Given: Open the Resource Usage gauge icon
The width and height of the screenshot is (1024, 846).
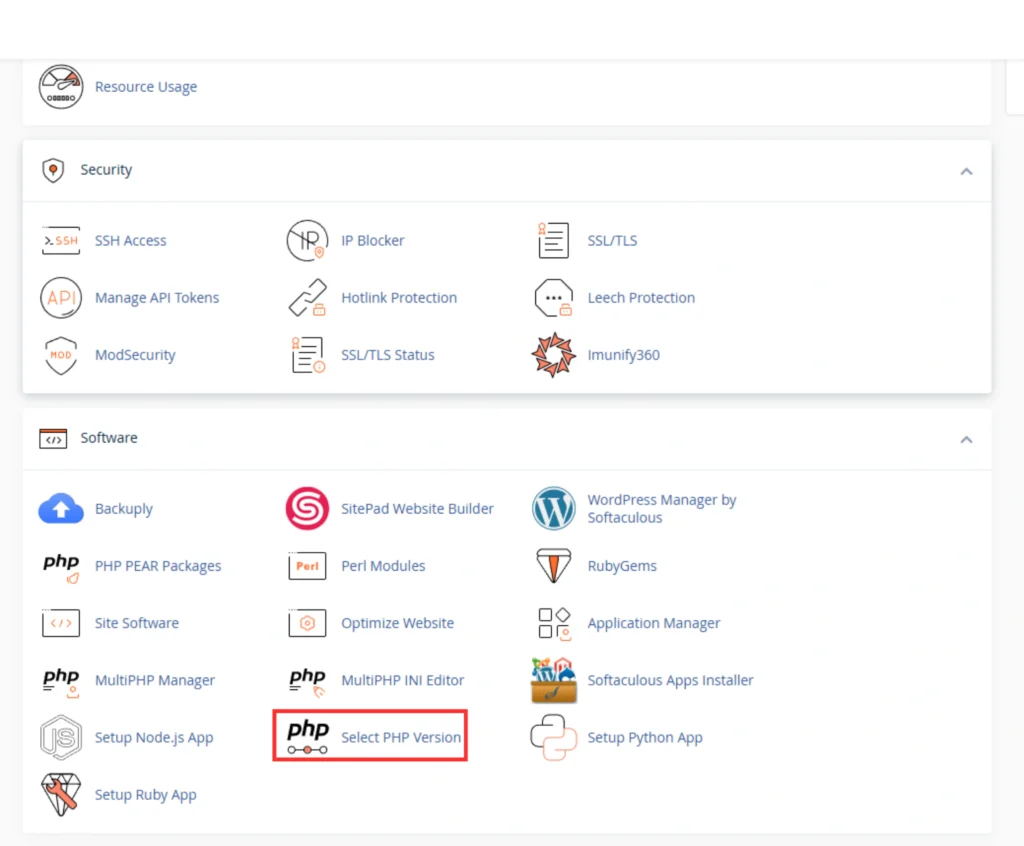Looking at the screenshot, I should [61, 87].
